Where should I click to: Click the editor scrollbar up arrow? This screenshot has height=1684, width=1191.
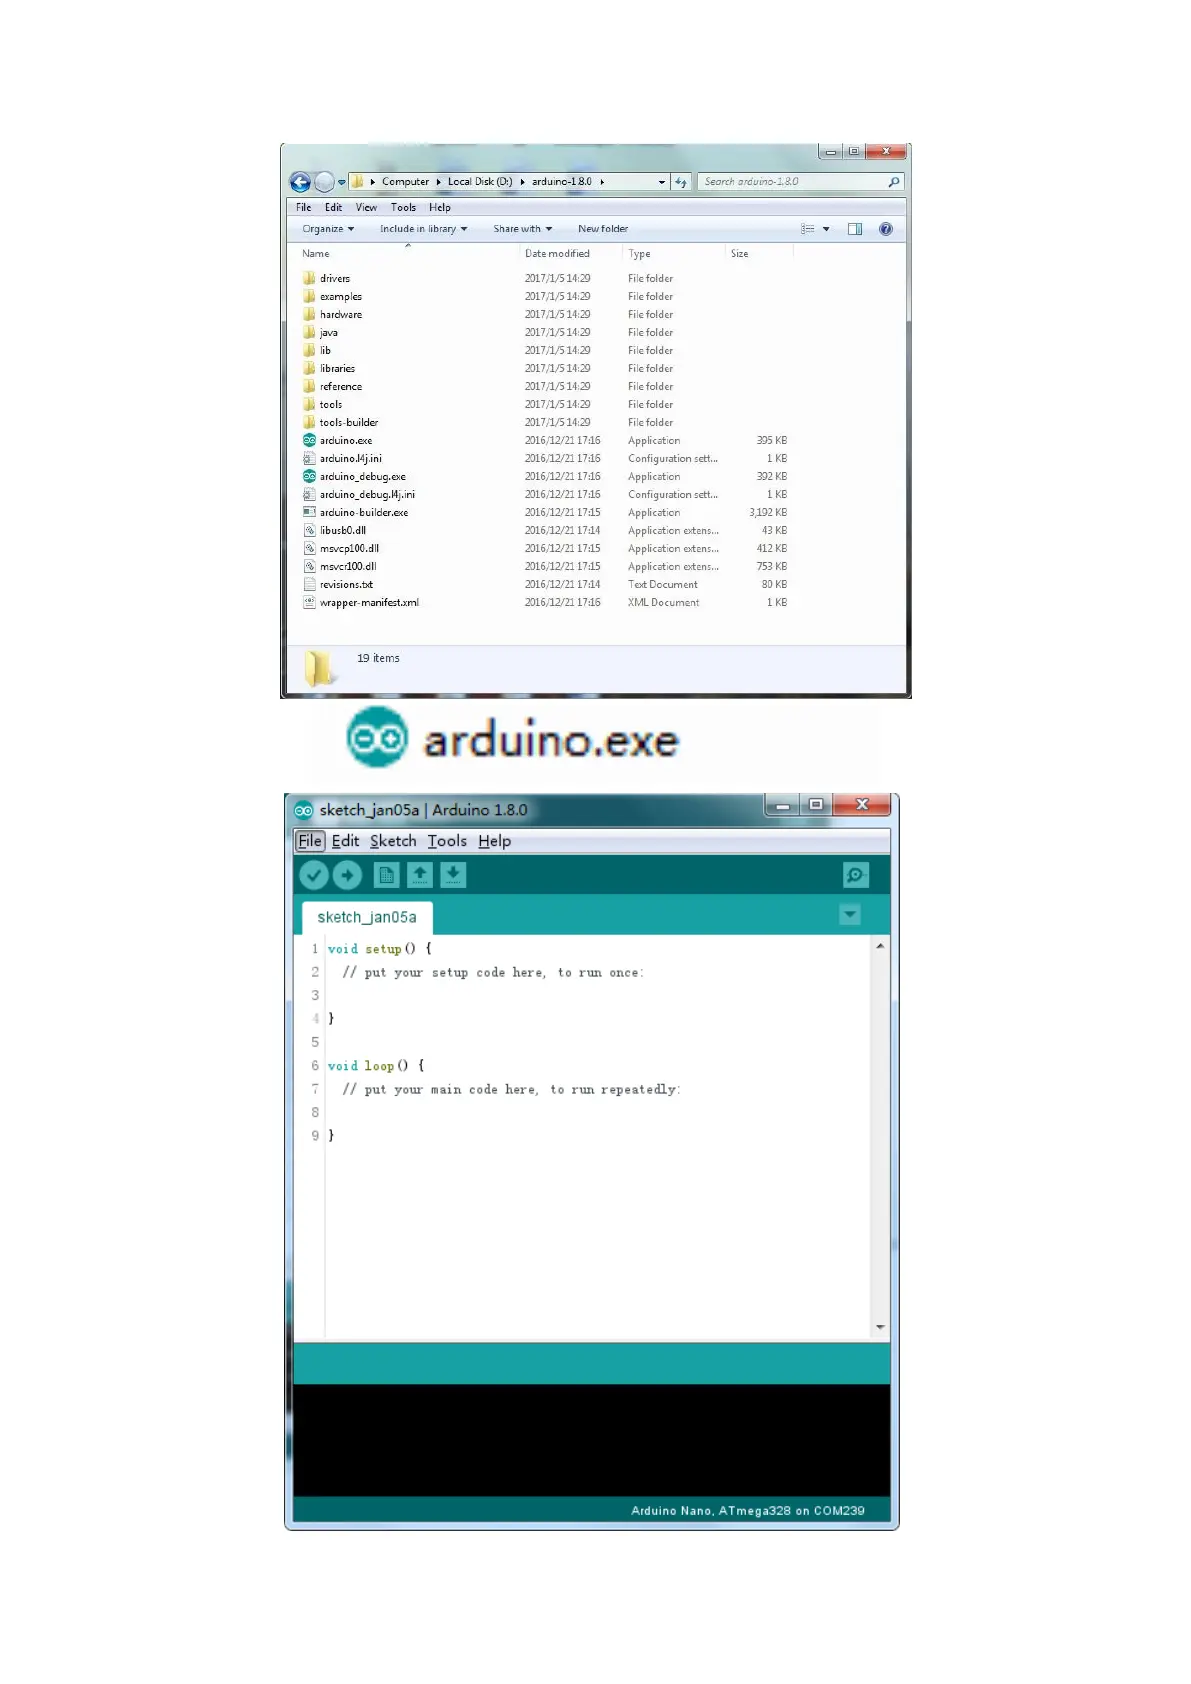click(880, 945)
